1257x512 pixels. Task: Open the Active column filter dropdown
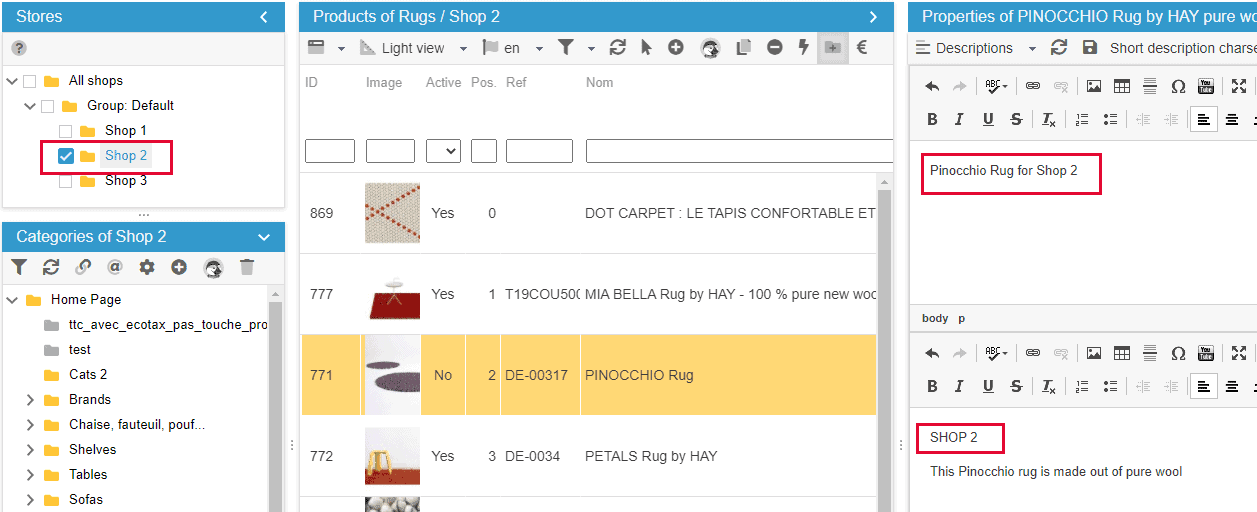click(443, 151)
